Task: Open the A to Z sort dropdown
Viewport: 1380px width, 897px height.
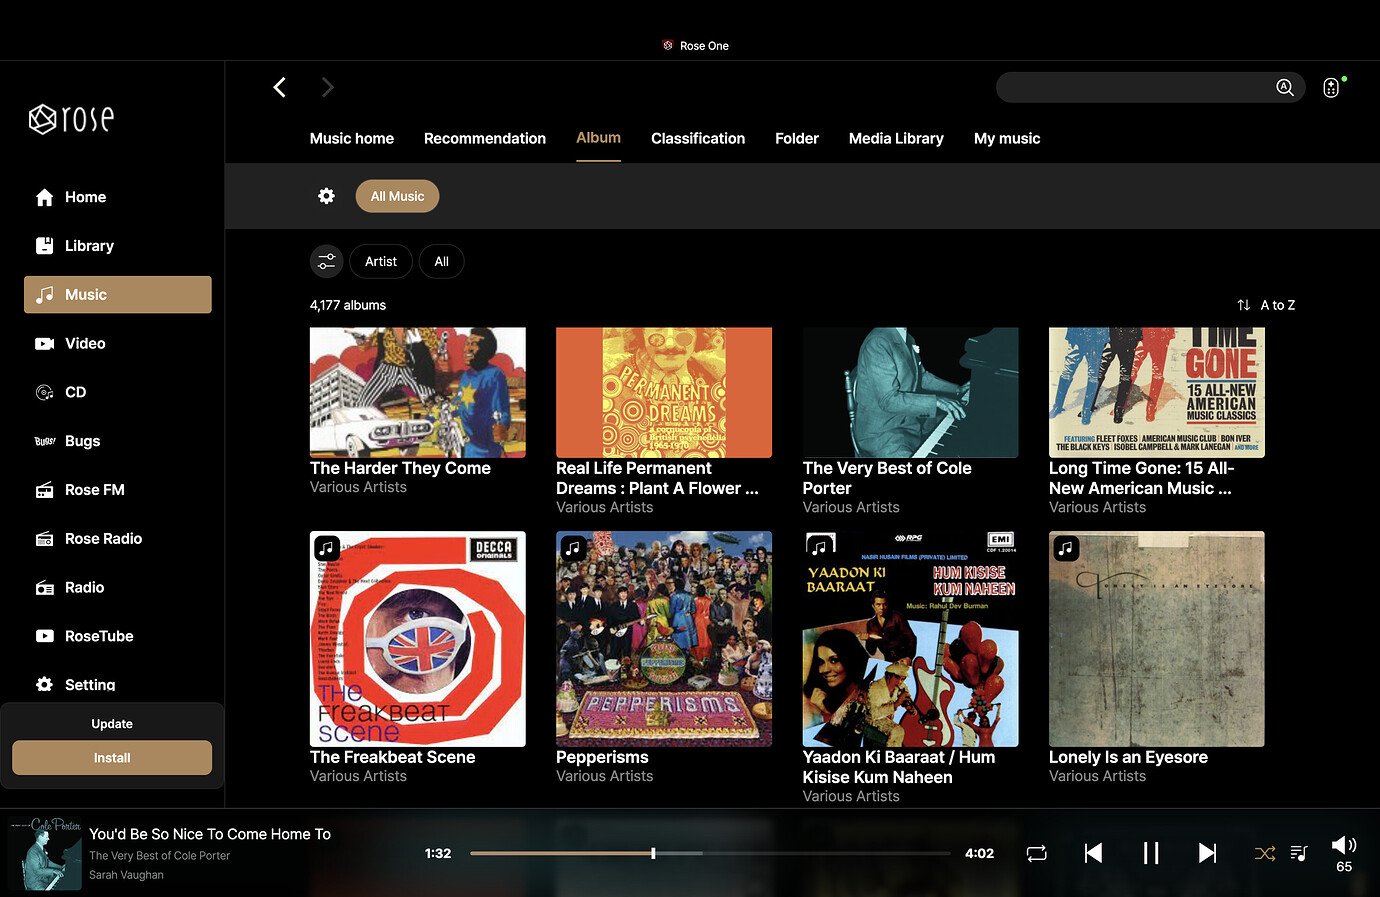Action: click(1266, 305)
